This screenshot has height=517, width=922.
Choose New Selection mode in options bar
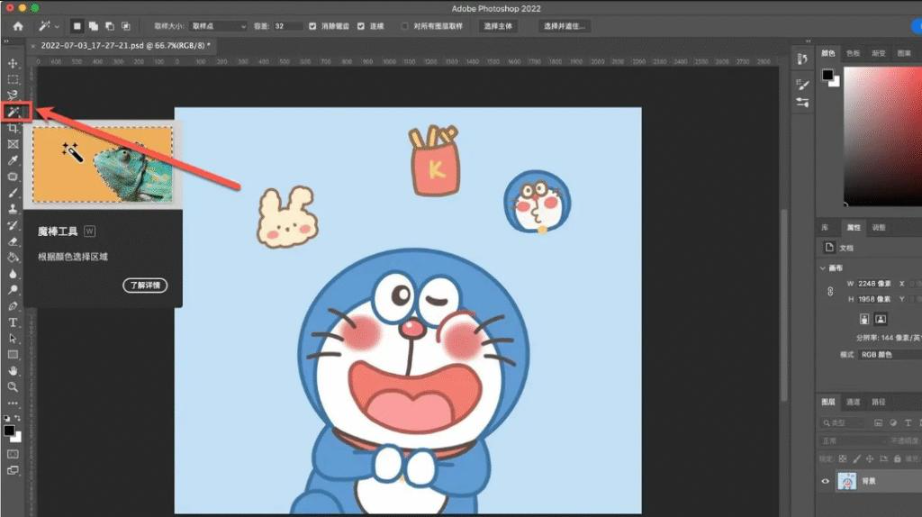(76, 26)
